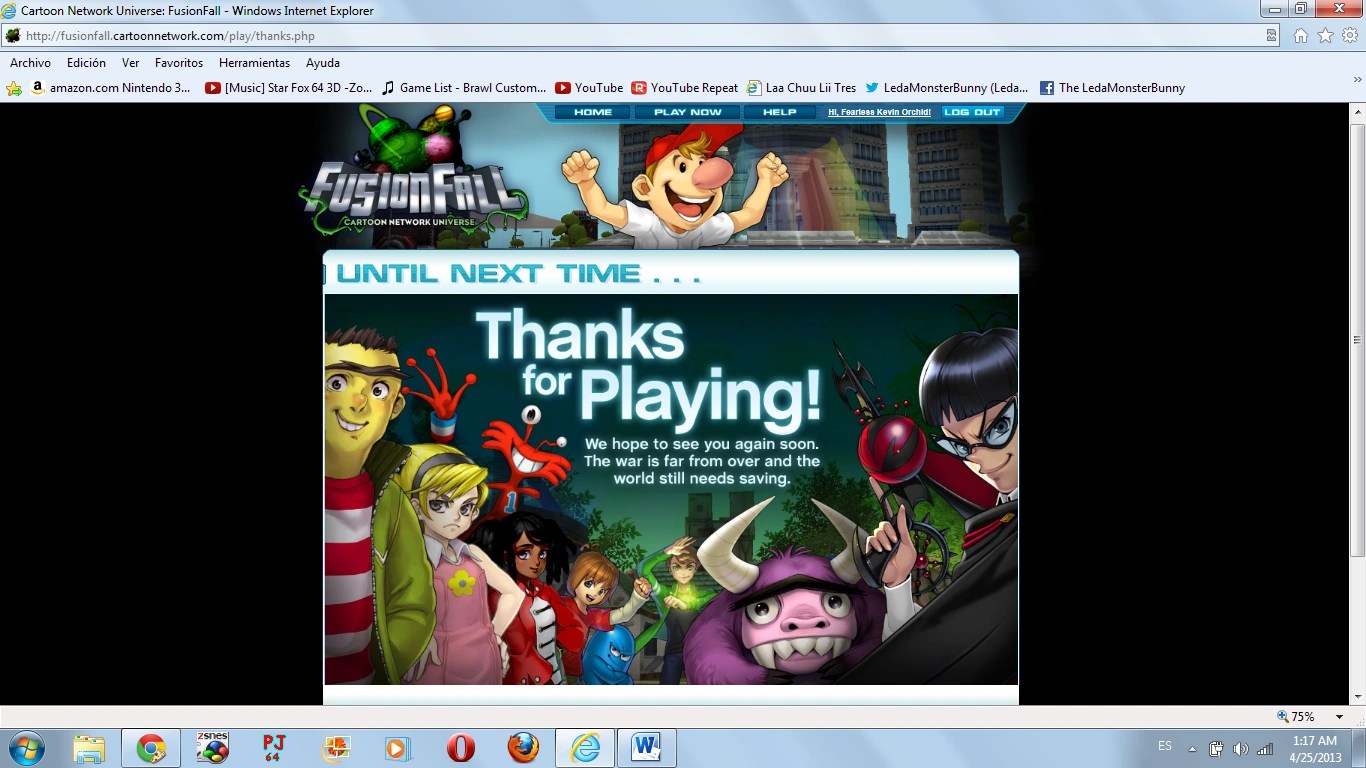Go to HOME on the FusionFall site
The width and height of the screenshot is (1366, 768).
593,112
